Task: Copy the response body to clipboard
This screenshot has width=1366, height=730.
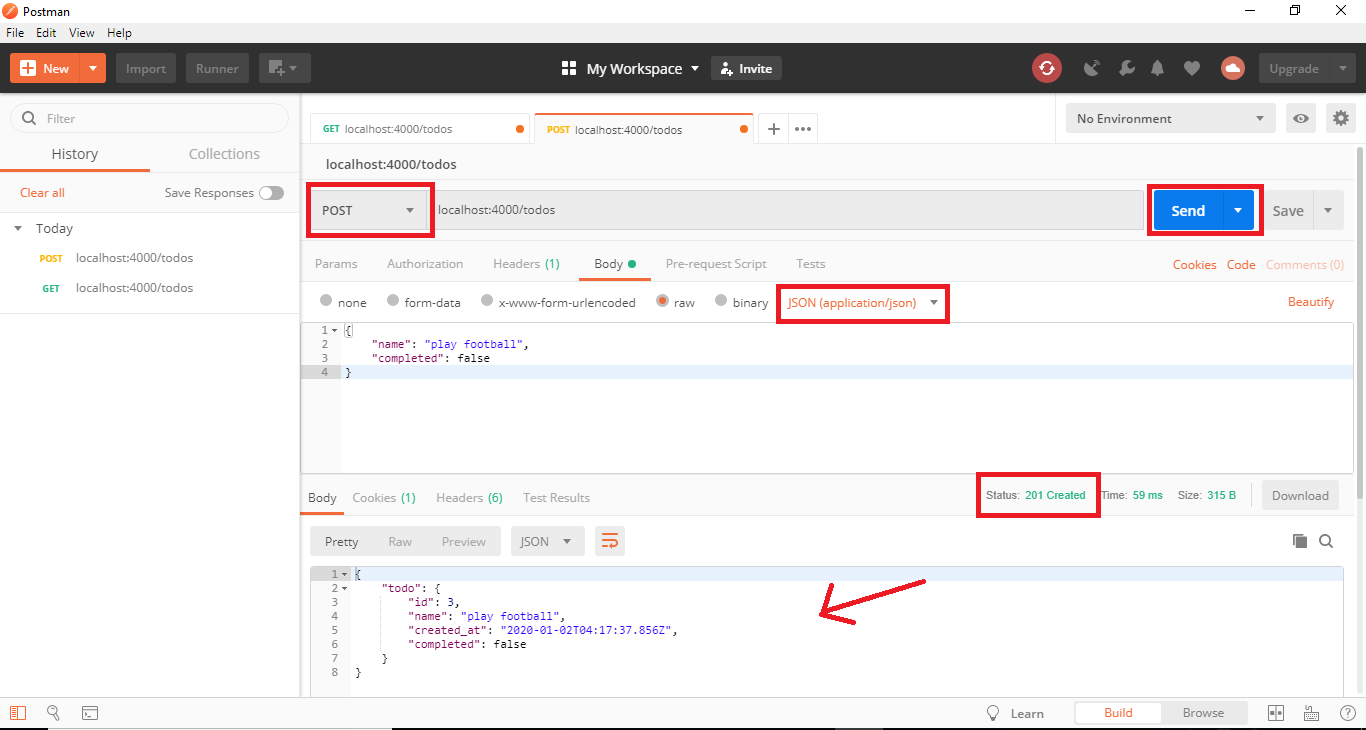Action: coord(1300,541)
